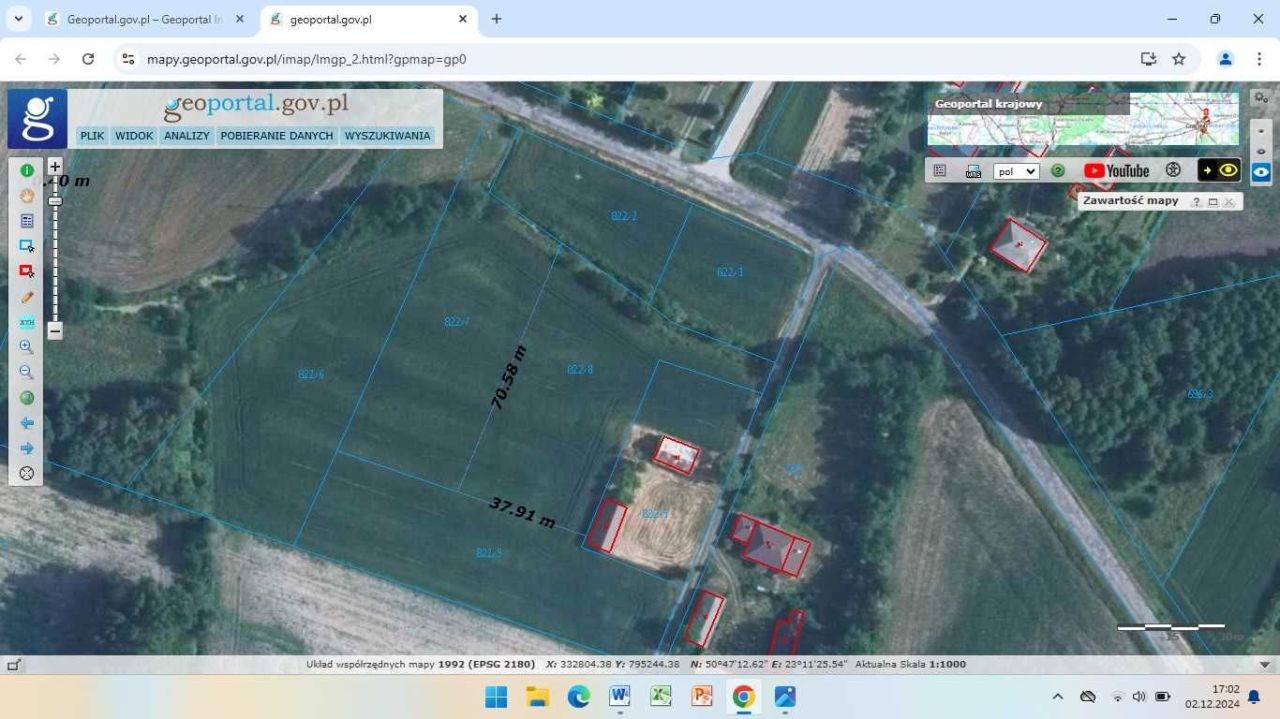Click the browser back button
The width and height of the screenshot is (1280, 719).
(21, 59)
